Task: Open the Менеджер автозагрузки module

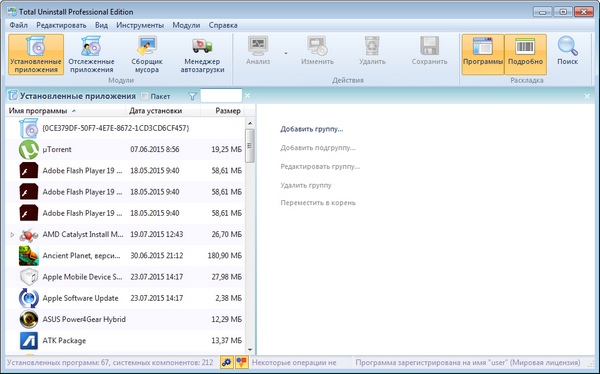Action: tap(202, 54)
